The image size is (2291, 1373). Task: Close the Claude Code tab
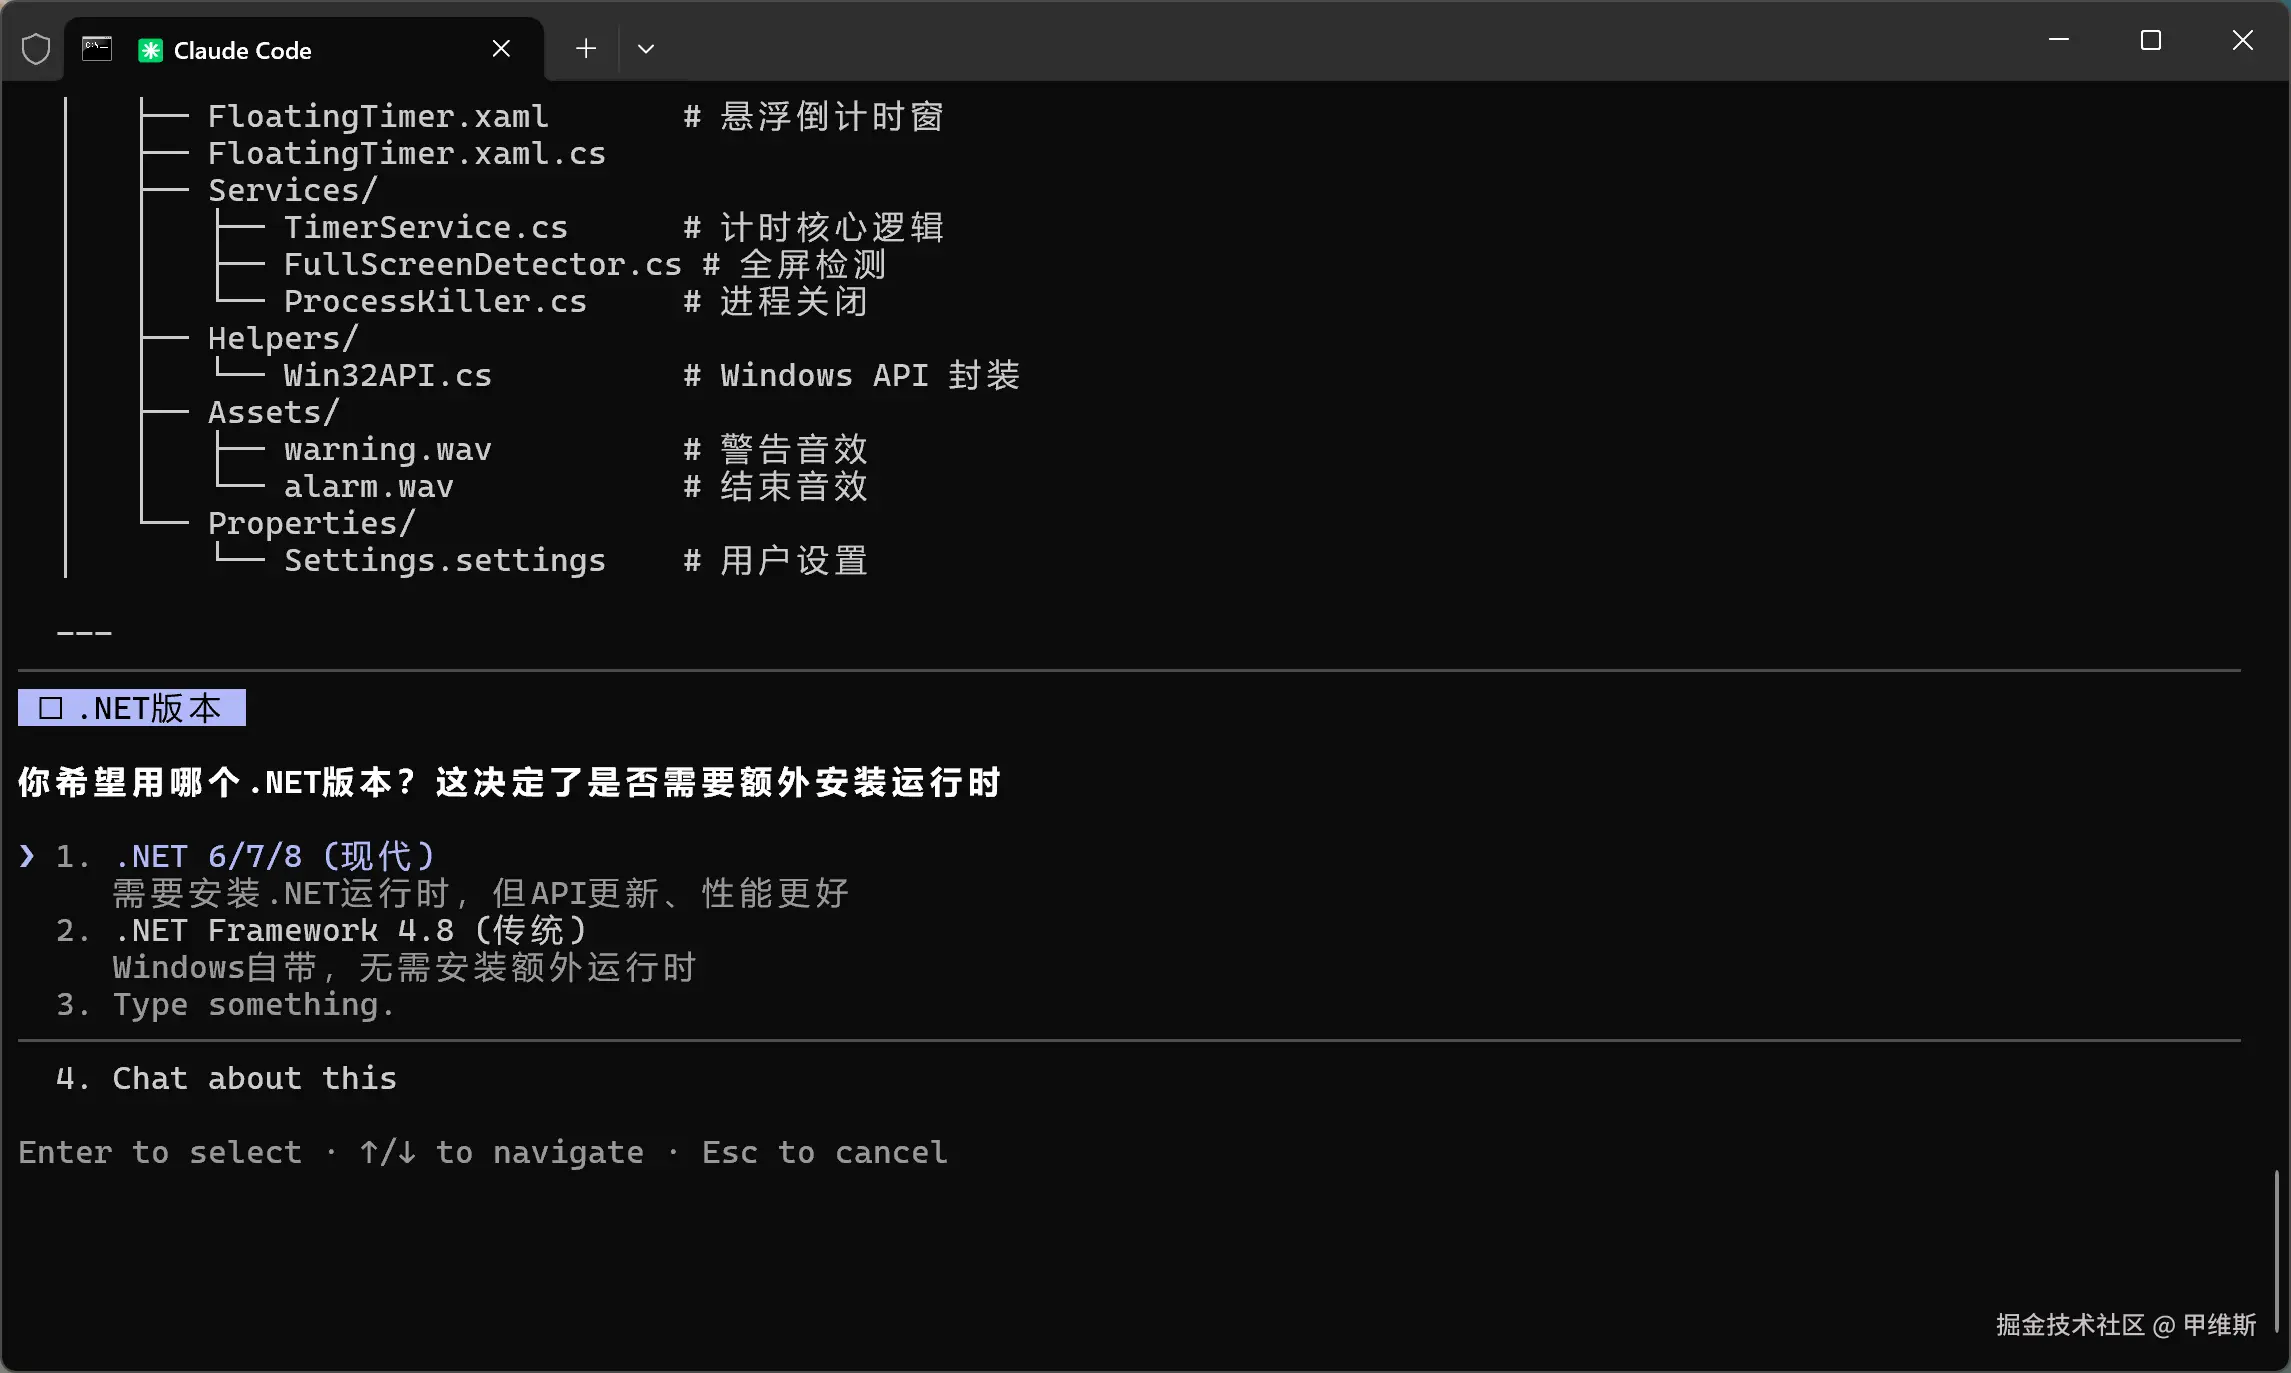(501, 49)
